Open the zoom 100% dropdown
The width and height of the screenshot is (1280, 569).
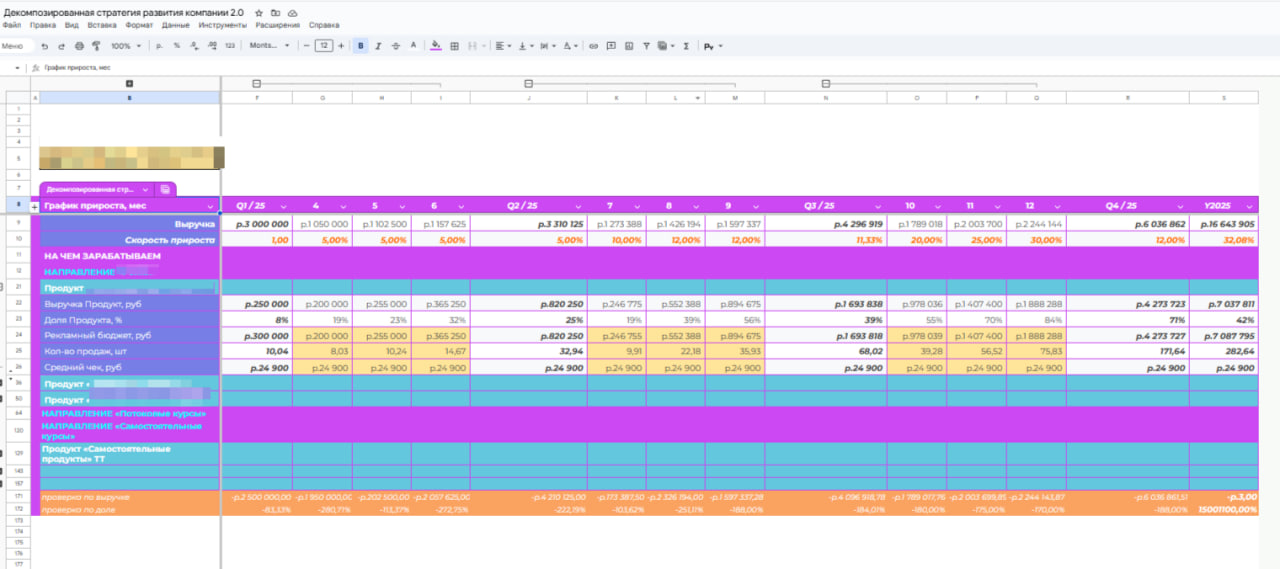click(125, 46)
